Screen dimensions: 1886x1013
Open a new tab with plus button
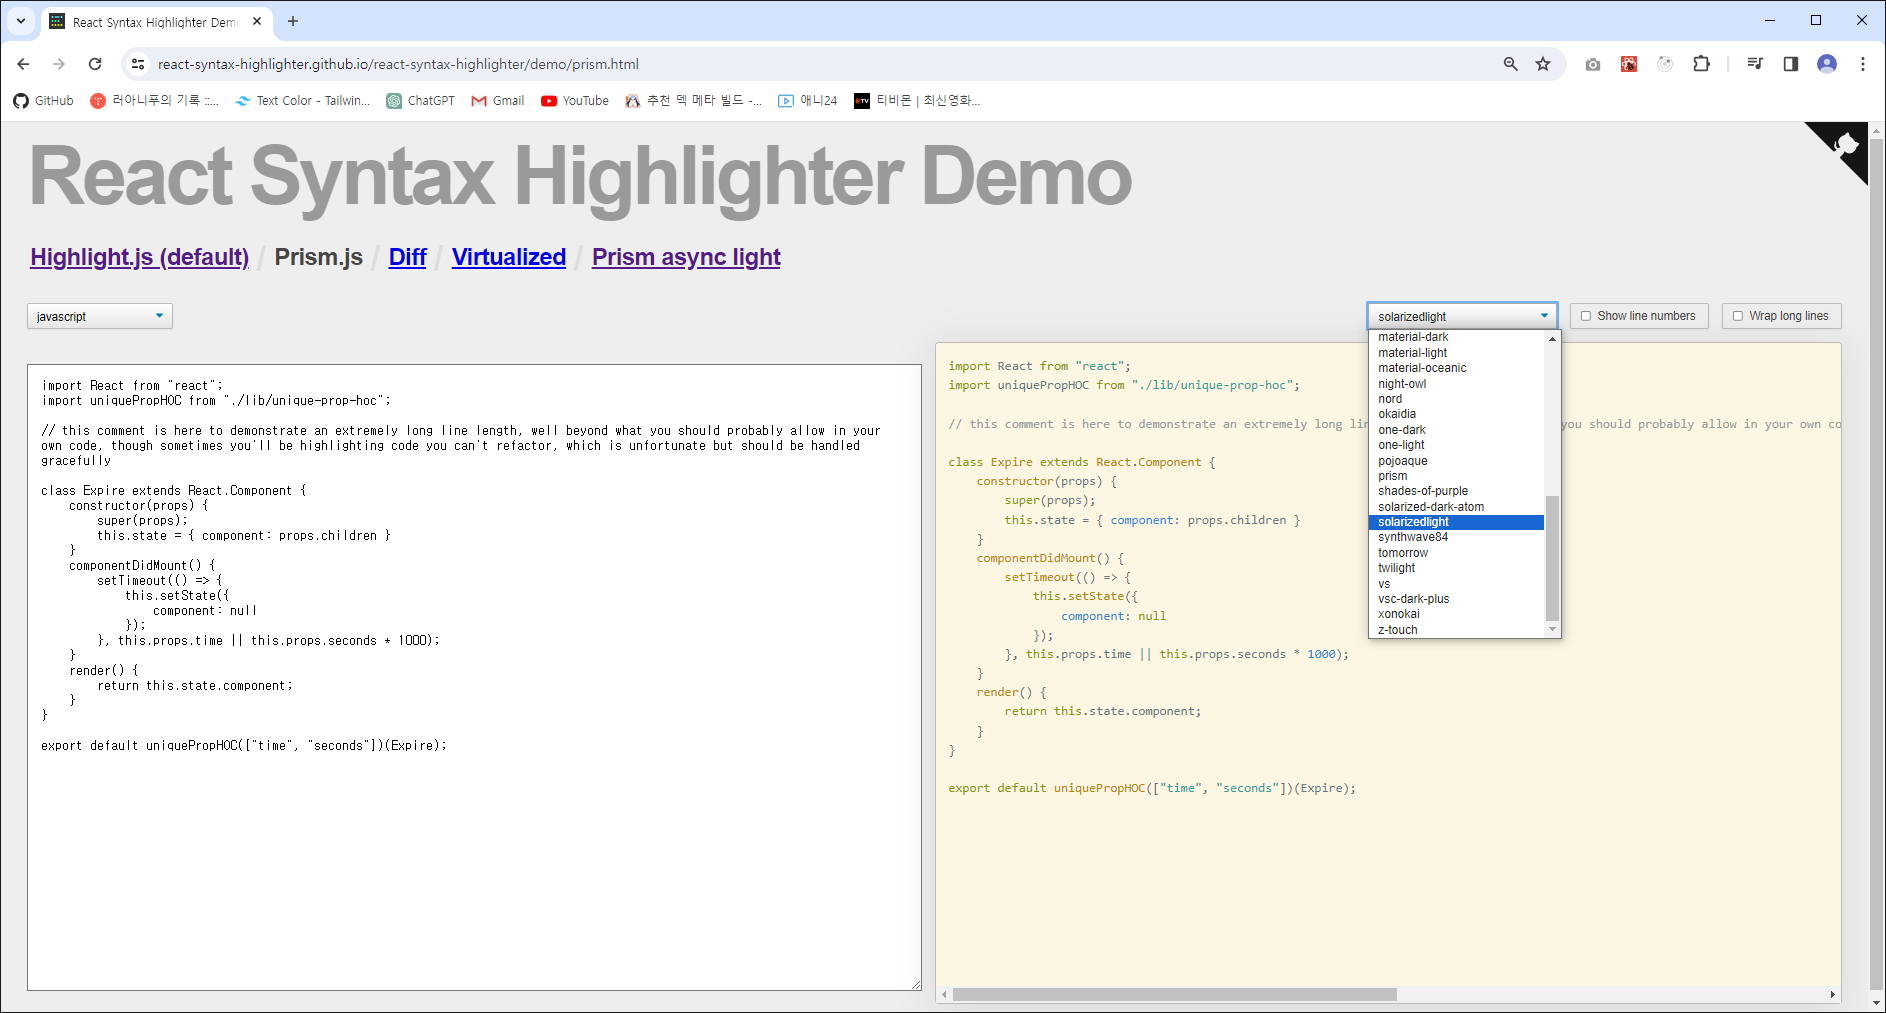(293, 21)
